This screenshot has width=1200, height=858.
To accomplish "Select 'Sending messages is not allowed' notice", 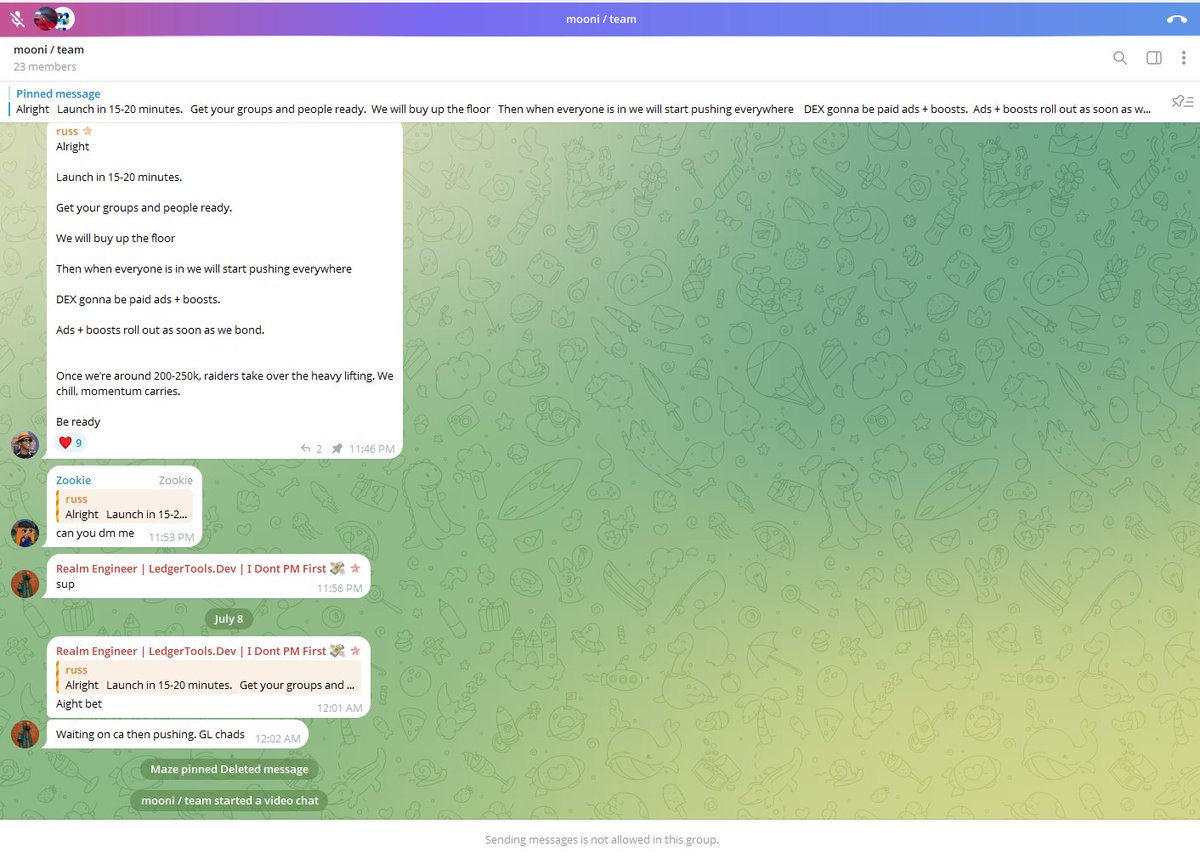I will [601, 840].
